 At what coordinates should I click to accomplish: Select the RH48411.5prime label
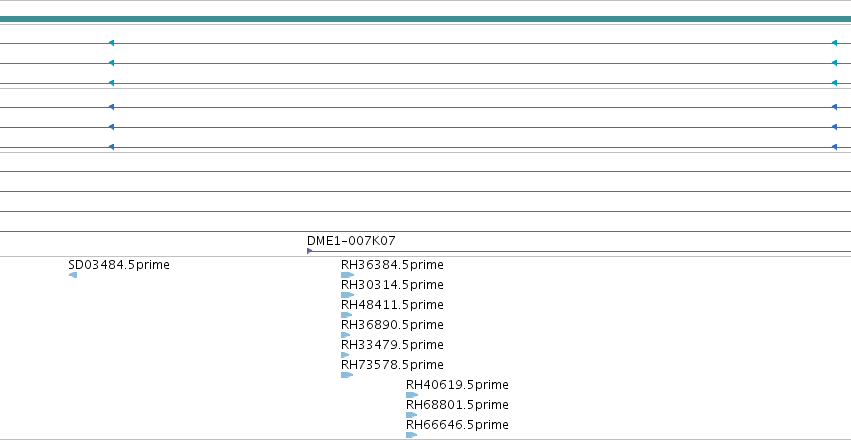click(x=392, y=305)
